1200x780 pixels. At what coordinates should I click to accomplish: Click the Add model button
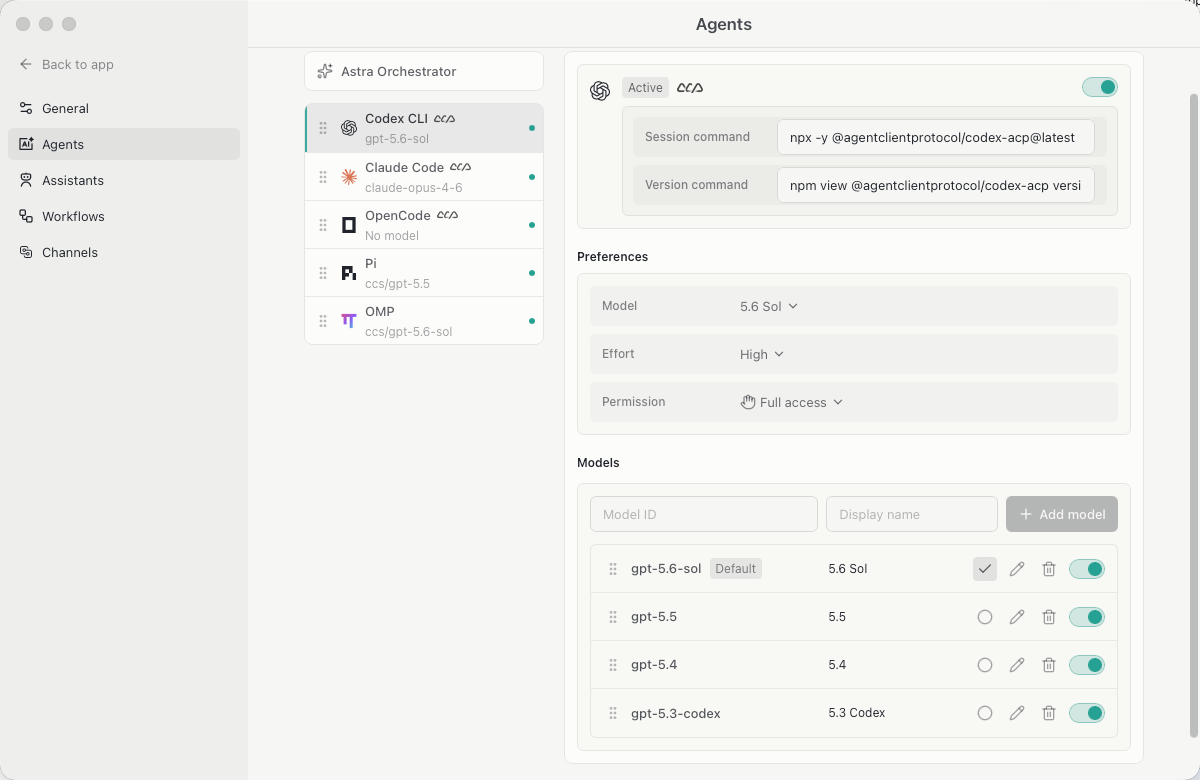click(1062, 514)
